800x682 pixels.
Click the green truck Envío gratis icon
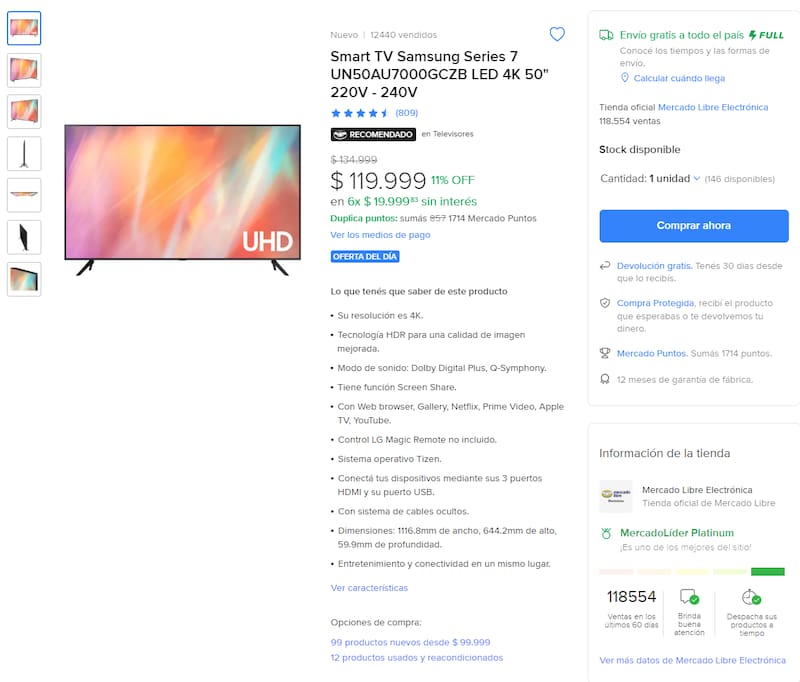pos(604,32)
